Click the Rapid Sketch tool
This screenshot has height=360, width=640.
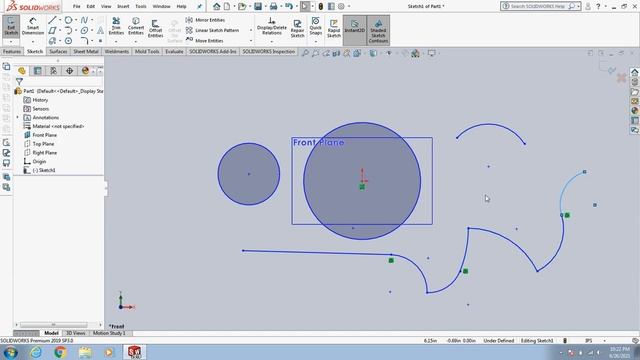[x=333, y=29]
